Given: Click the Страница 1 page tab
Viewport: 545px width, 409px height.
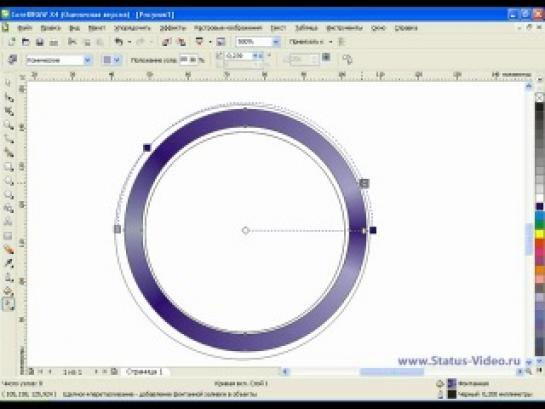Looking at the screenshot, I should [145, 372].
